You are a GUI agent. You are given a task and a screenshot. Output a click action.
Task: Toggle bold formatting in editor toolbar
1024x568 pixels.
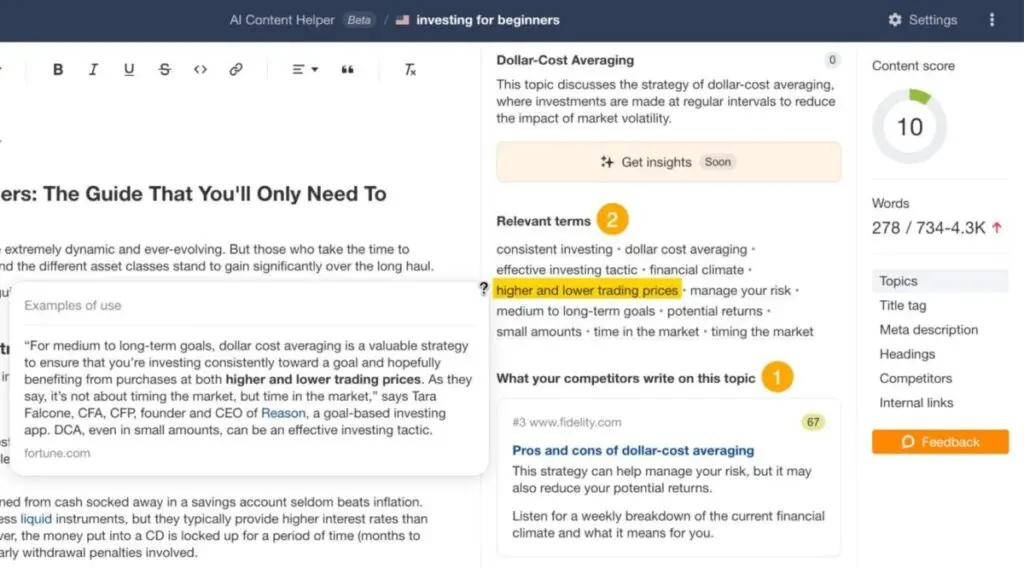(58, 69)
